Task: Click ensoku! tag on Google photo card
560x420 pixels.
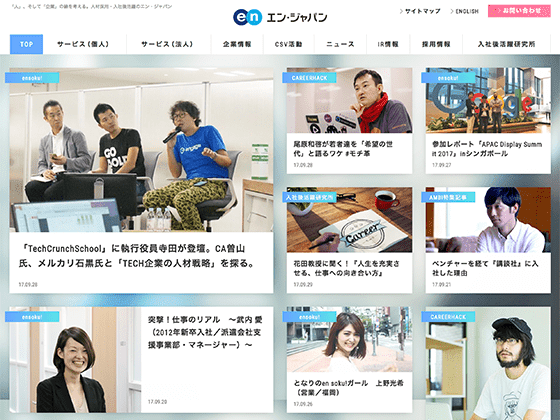Action: 448,78
